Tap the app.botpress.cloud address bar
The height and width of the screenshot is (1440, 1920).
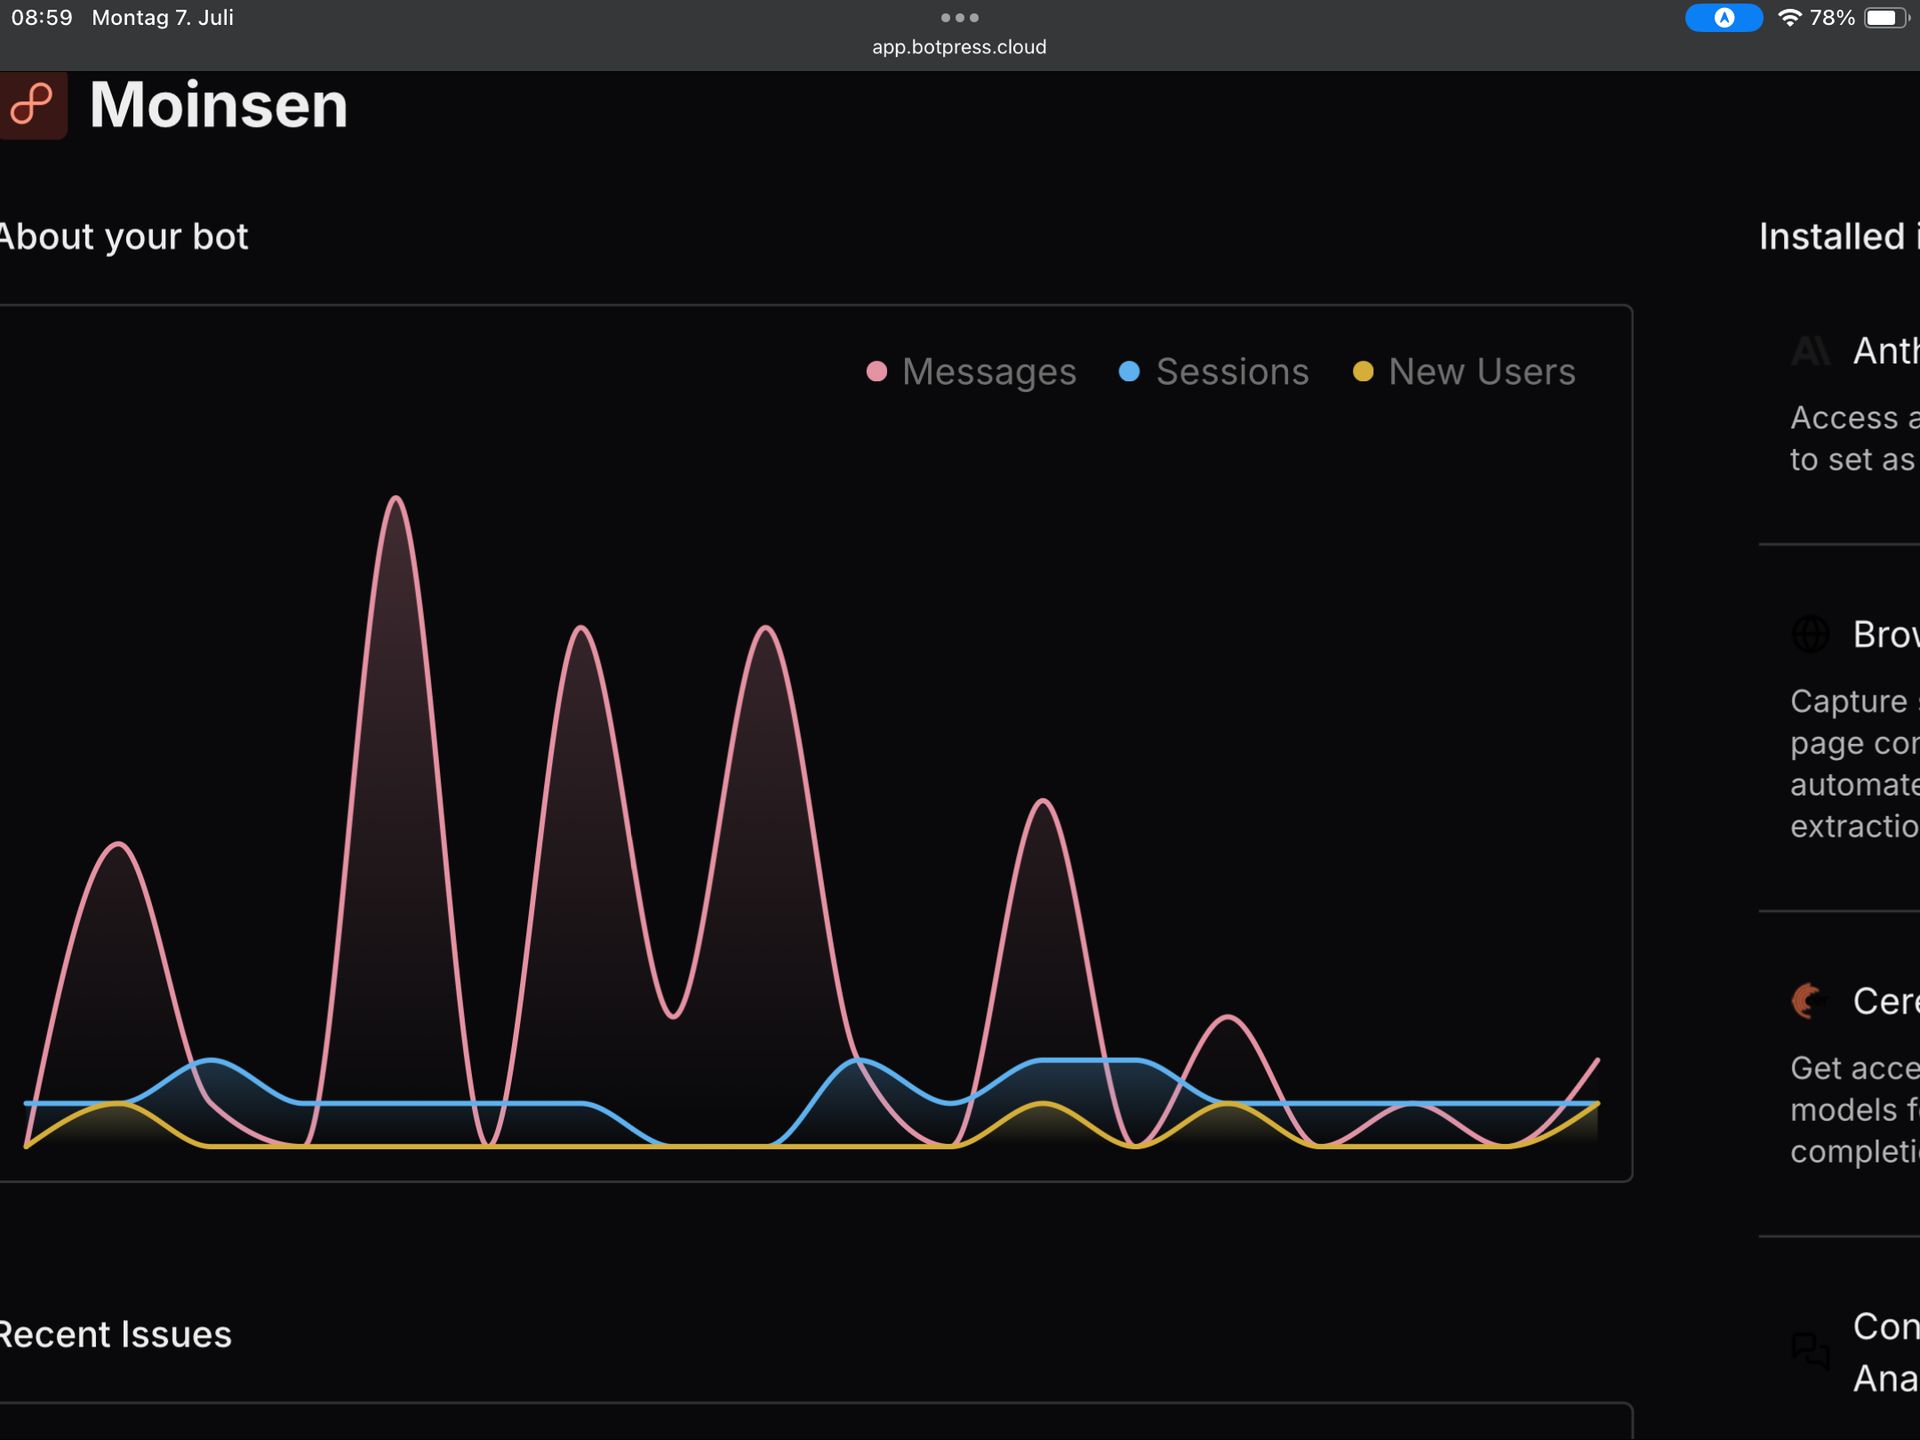click(959, 47)
